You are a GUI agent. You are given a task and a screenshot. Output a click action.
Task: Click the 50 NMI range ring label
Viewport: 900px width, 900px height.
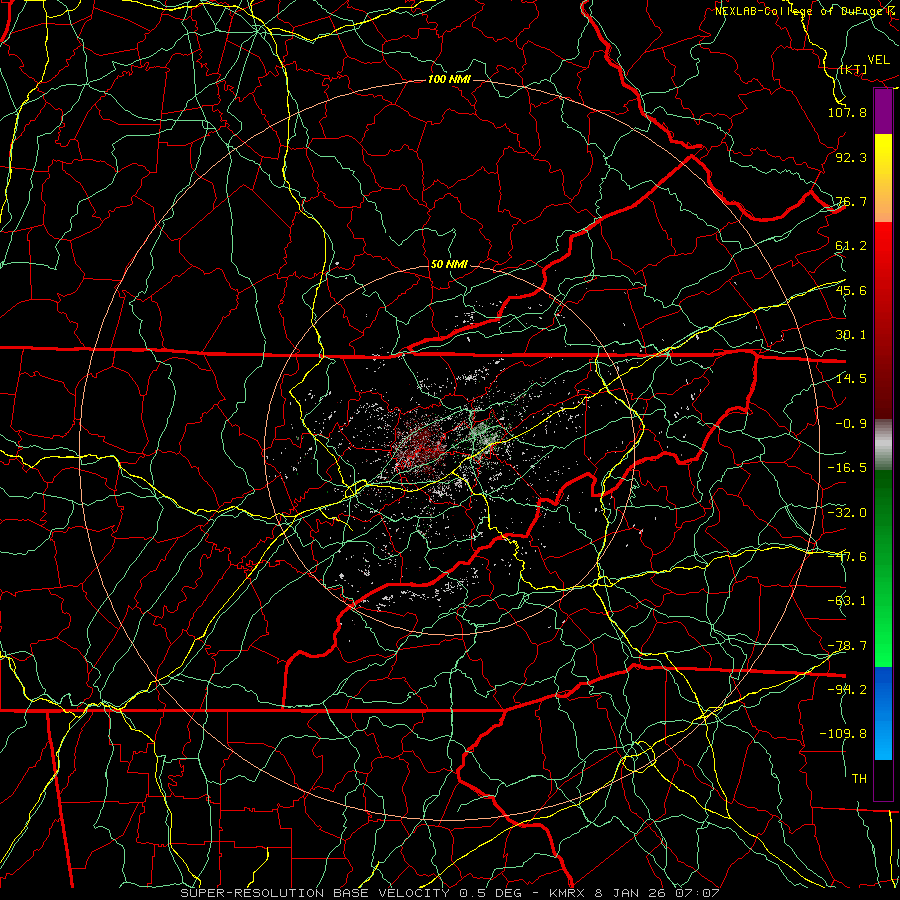[449, 265]
